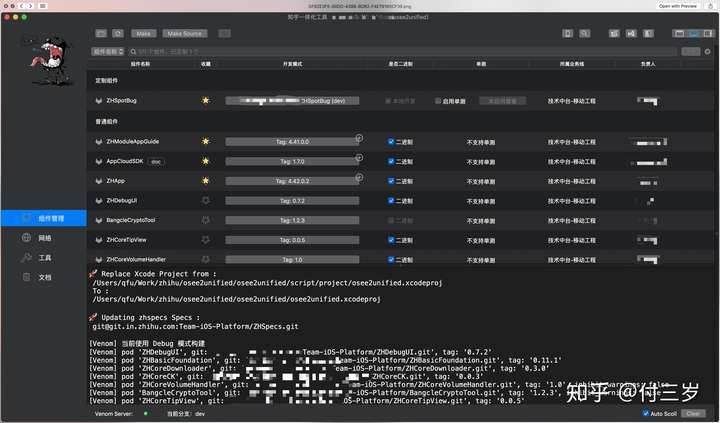Click the GitLab icon of AppCloudSDK row
Image resolution: width=720 pixels, height=423 pixels.
(x=98, y=161)
